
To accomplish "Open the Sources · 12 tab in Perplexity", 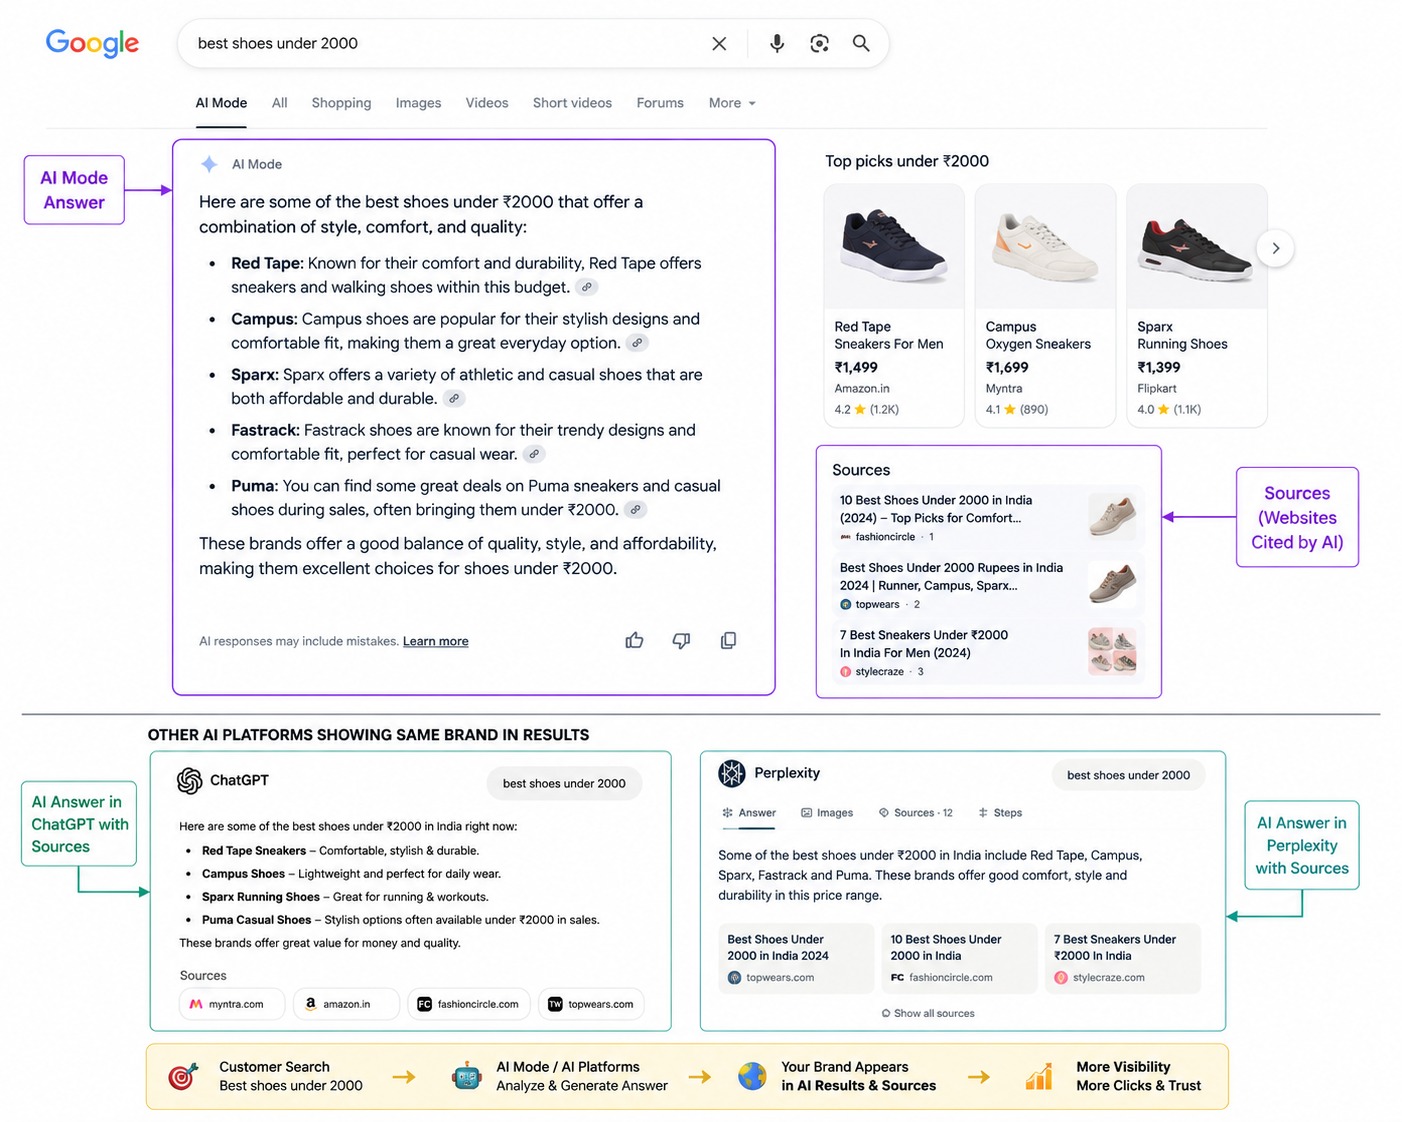I will tap(915, 813).
